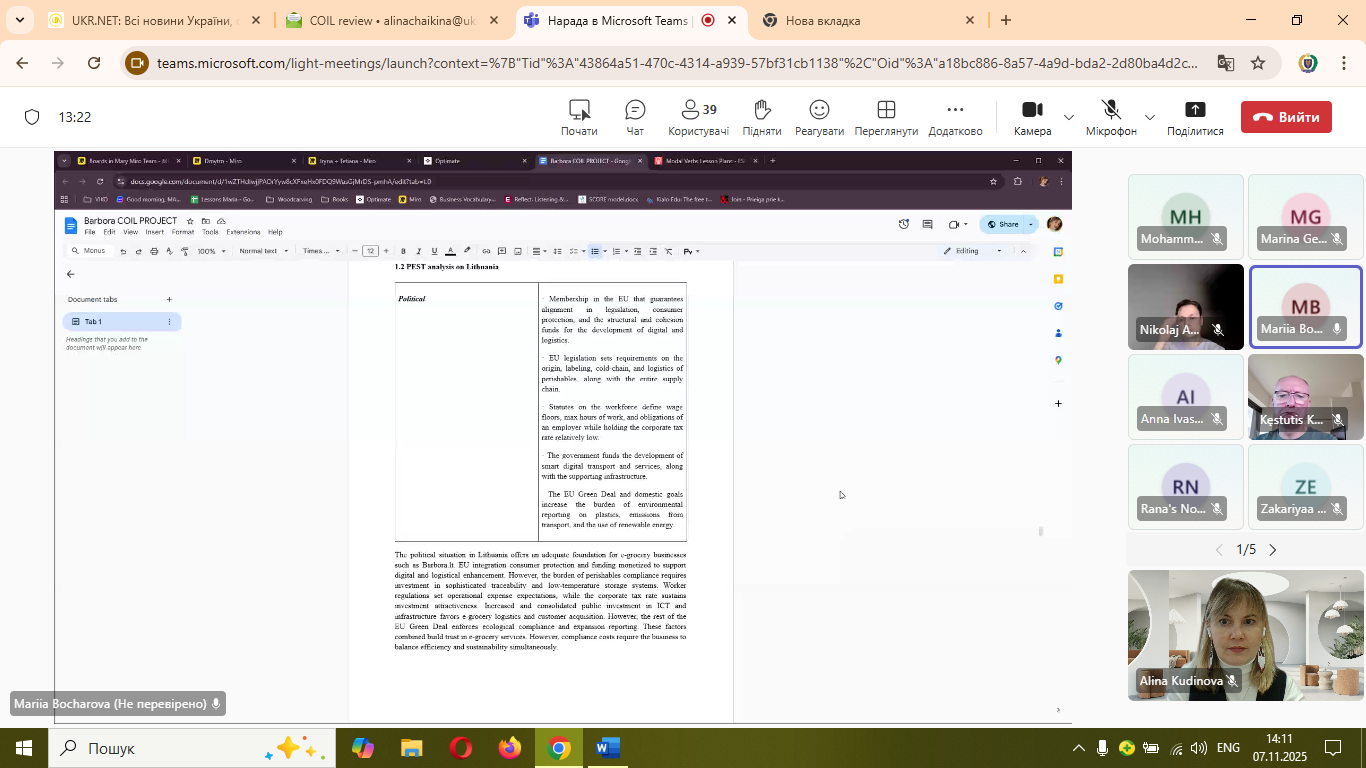
Task: Expand the microphone options dropdown arrow
Action: pos(1149,117)
